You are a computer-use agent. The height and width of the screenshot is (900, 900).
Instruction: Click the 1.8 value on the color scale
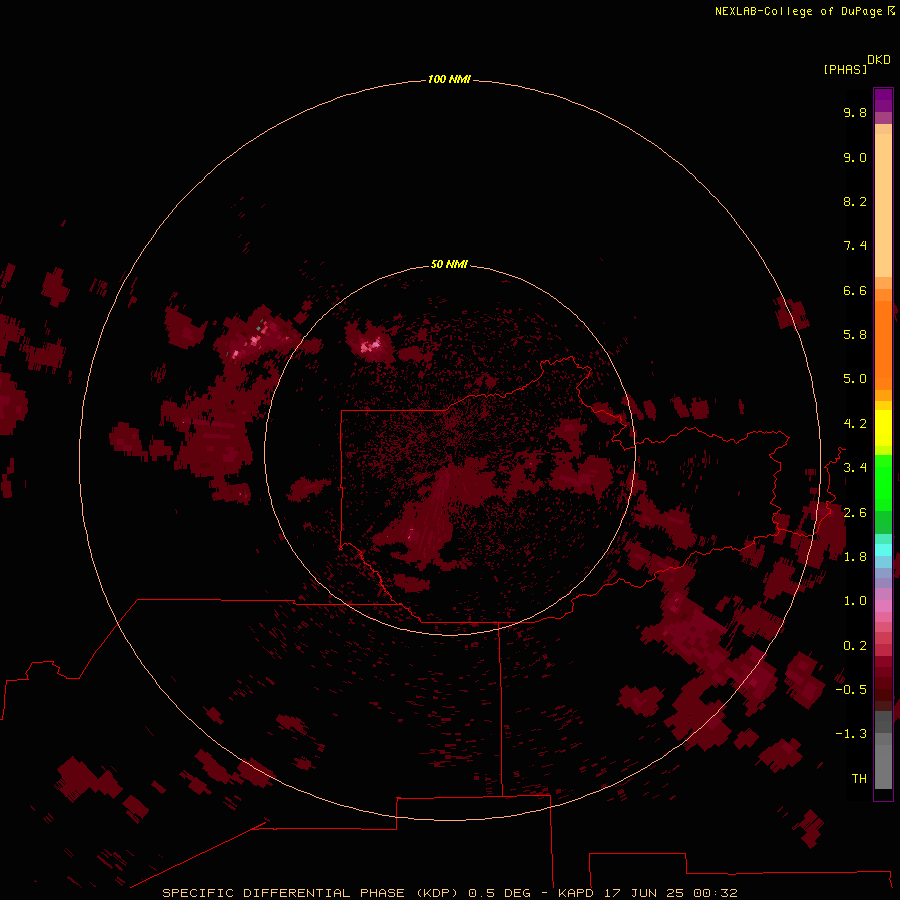[855, 557]
